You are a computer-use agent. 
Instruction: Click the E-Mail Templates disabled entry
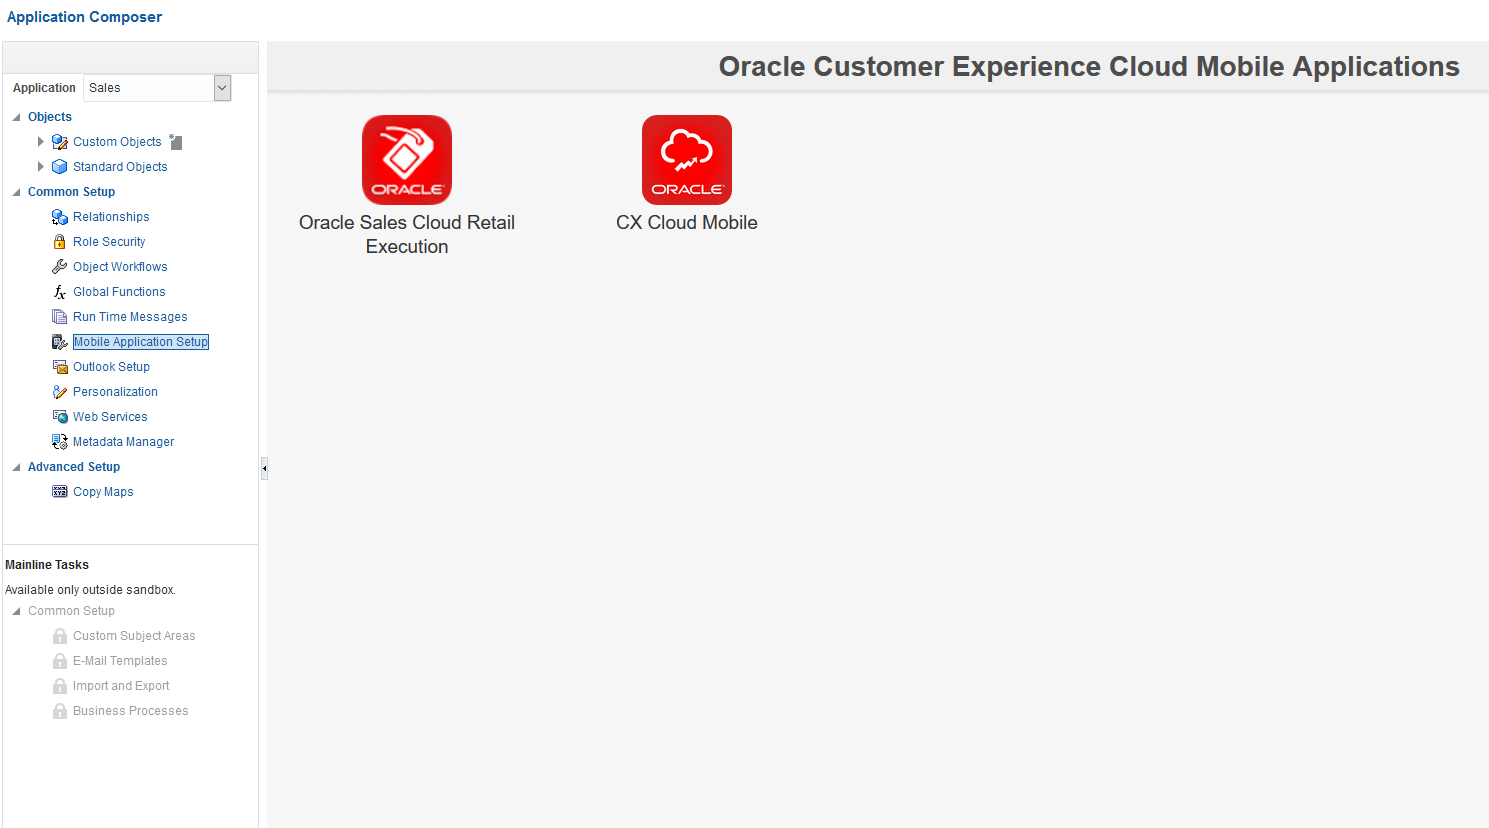120,661
